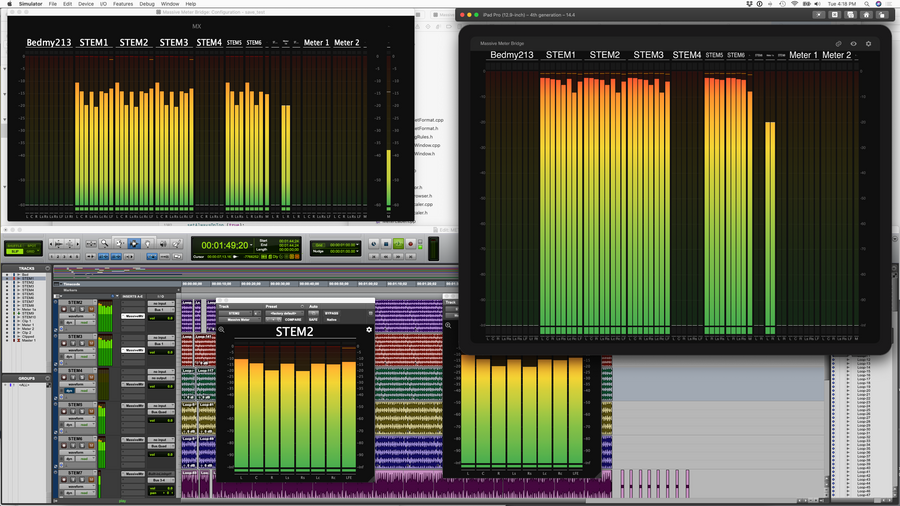Select the Pencil tool in Pro Tools
Screen dimensions: 900x506
coord(176,244)
